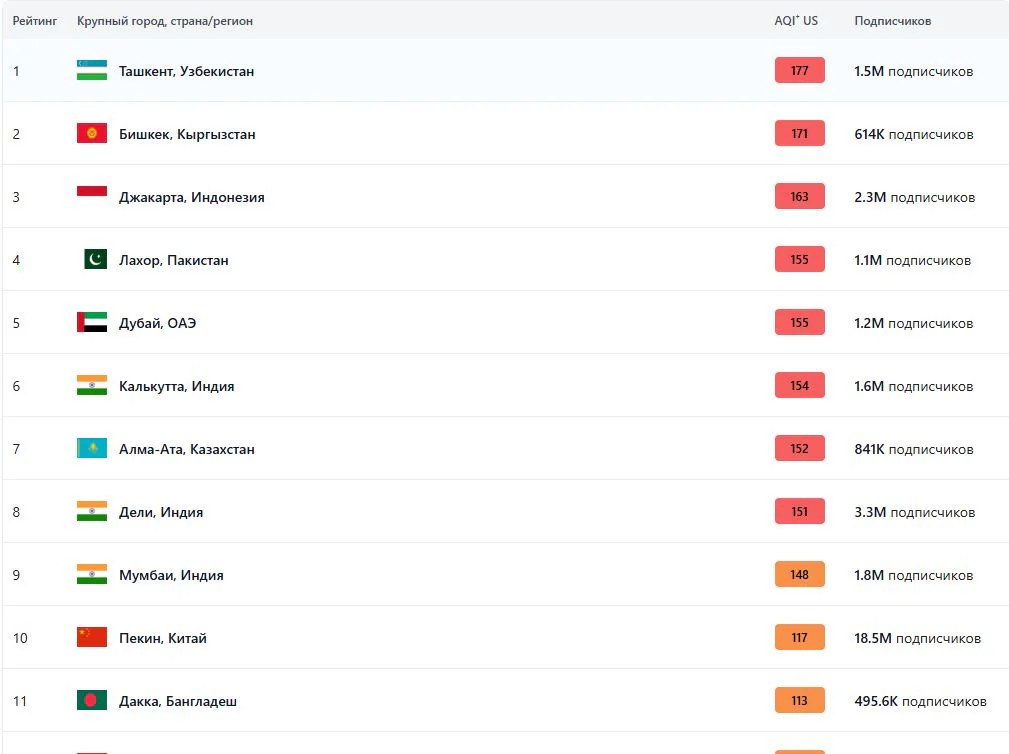This screenshot has height=754, width=1009.
Task: Click the orange AQI badge 148
Action: (x=800, y=575)
